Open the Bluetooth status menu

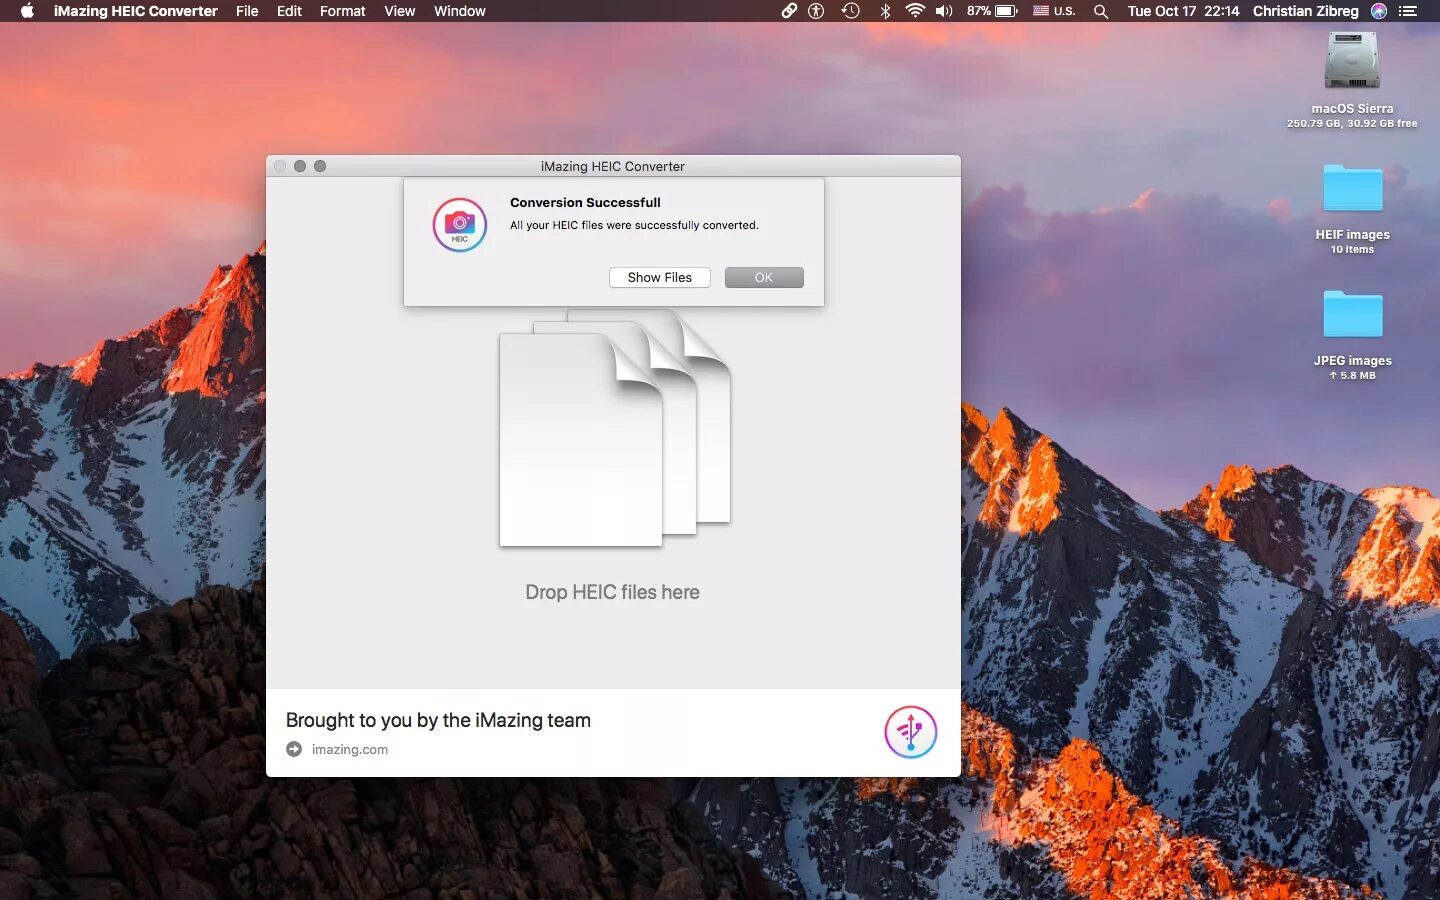pyautogui.click(x=885, y=11)
